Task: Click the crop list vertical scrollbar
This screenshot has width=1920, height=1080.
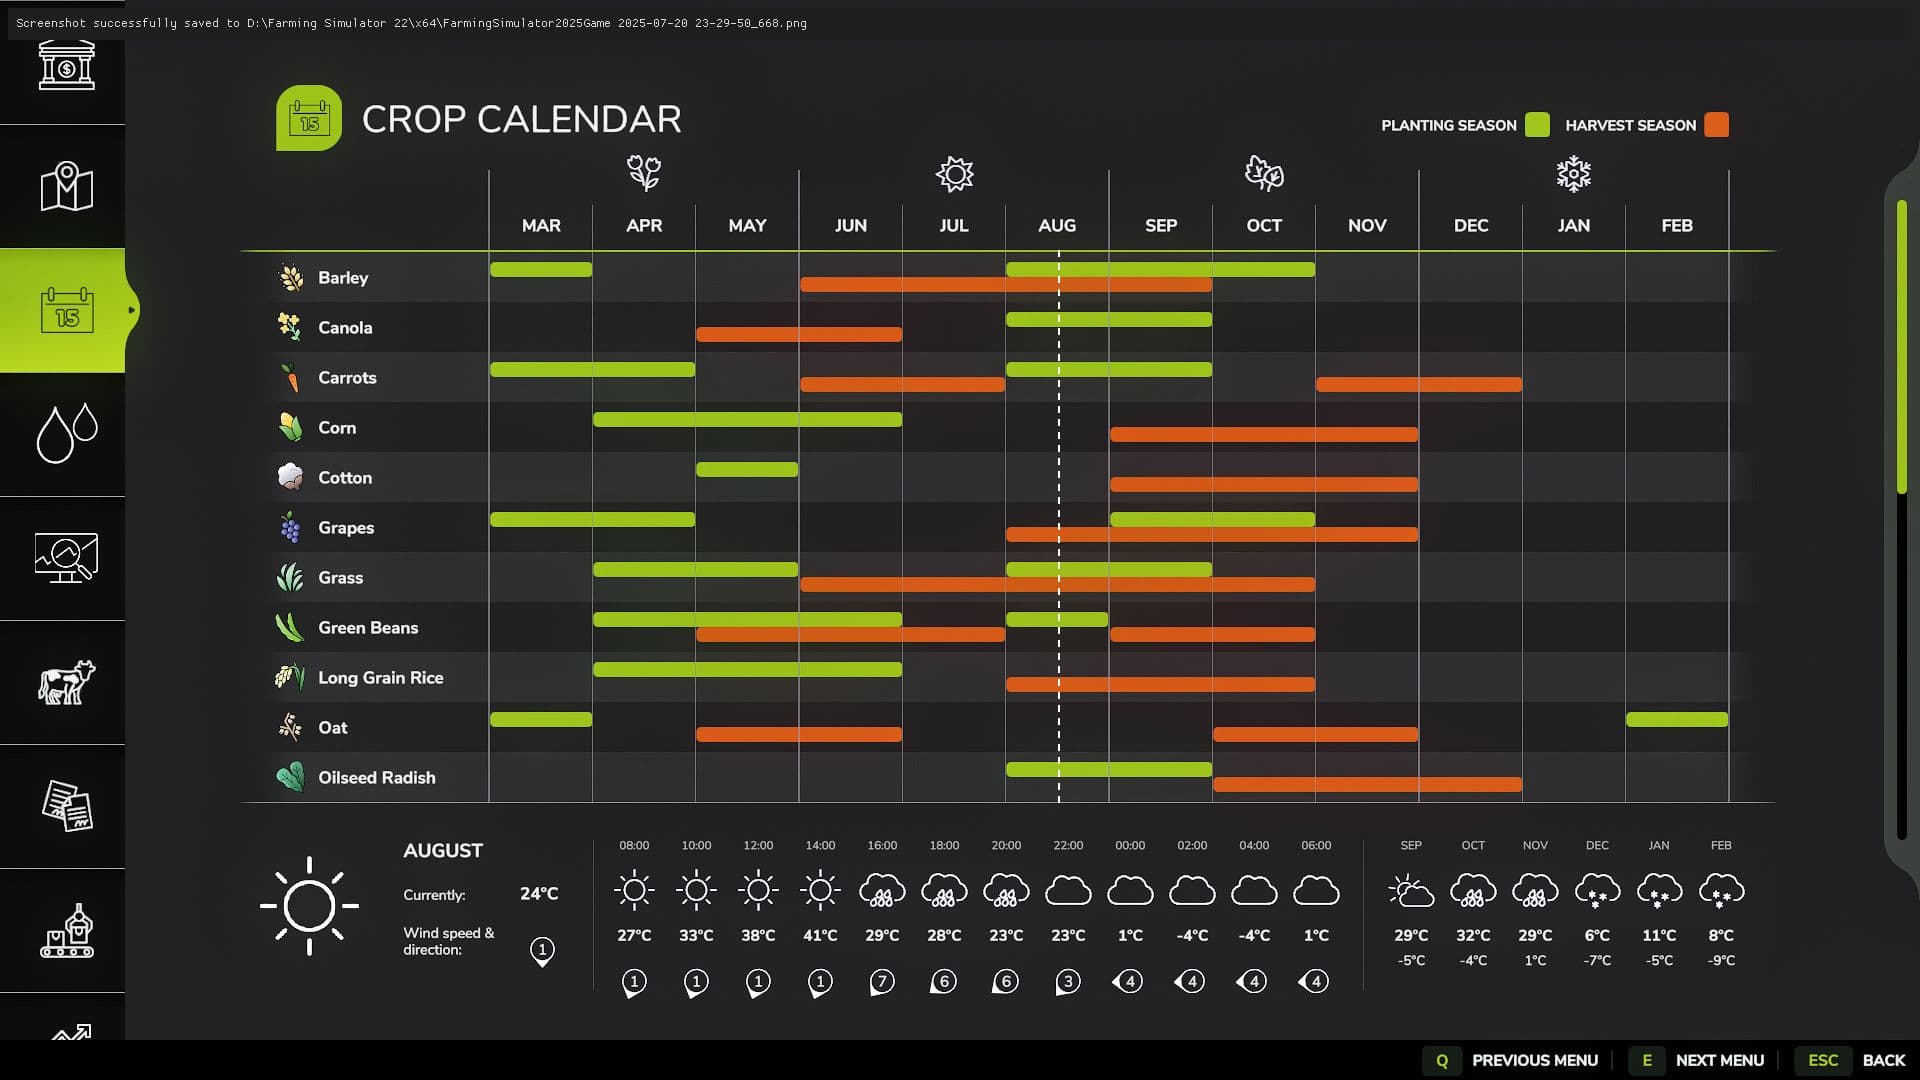Action: coord(1901,346)
